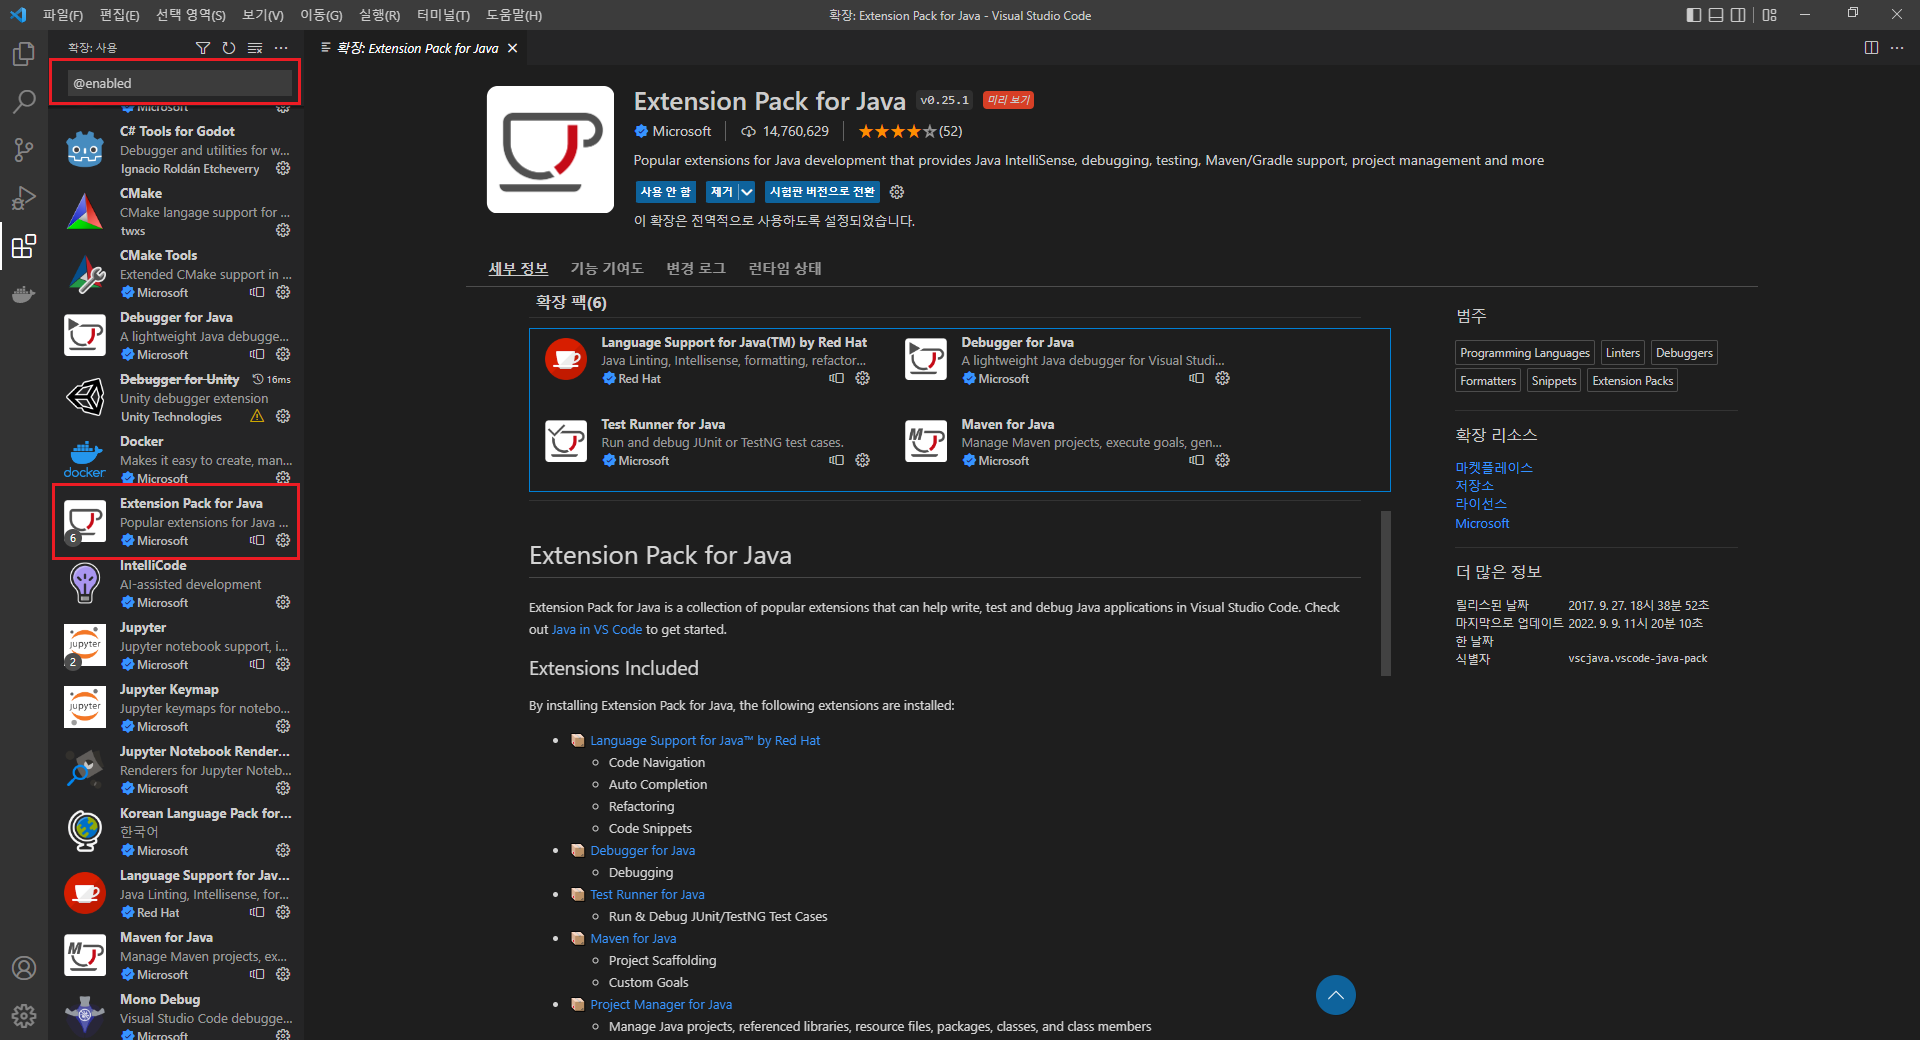
Task: Open Debugger for Java card in pack list
Action: point(1067,360)
